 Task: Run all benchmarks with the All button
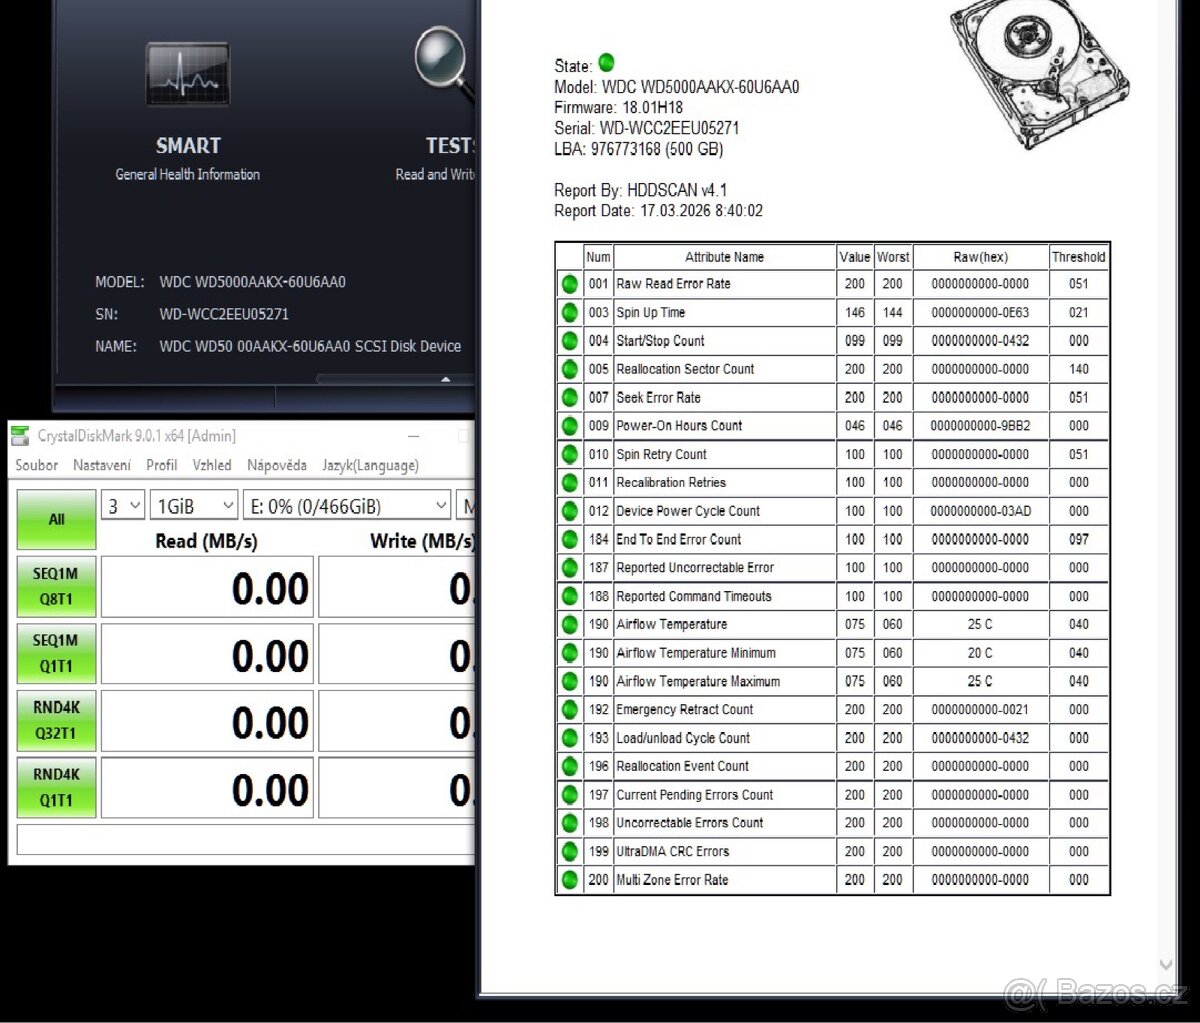[56, 519]
